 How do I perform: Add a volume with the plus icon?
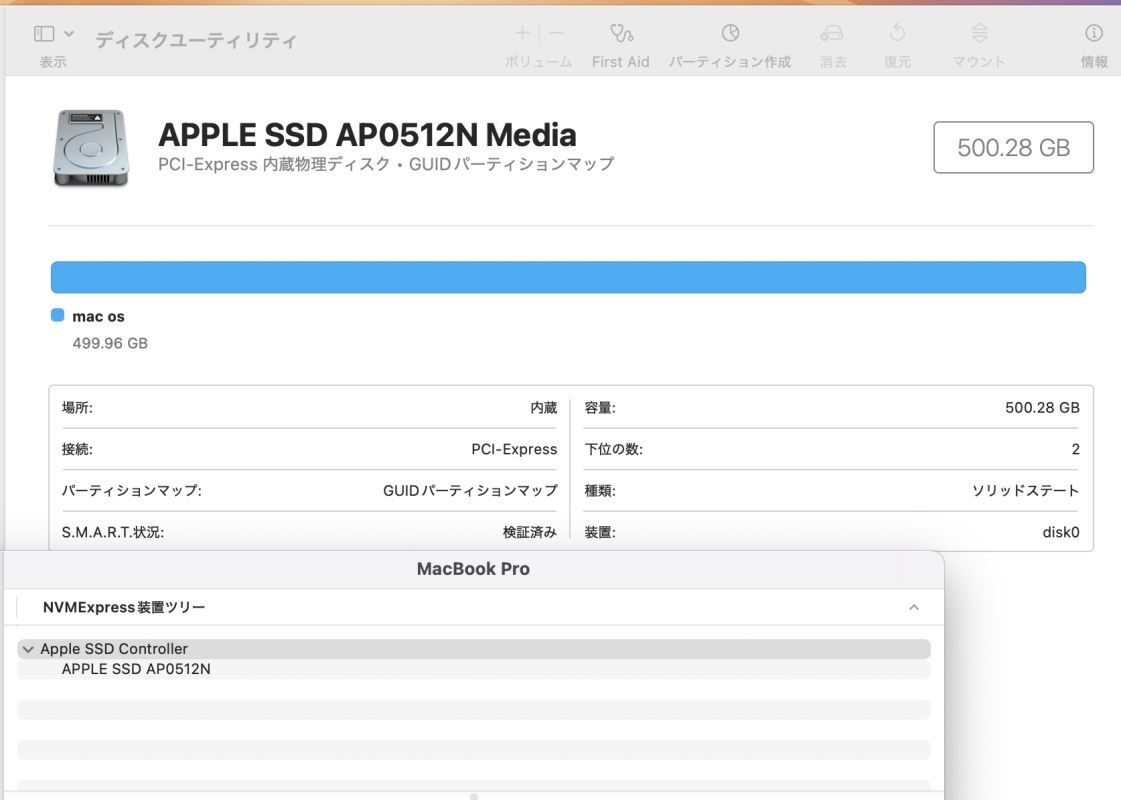[x=523, y=33]
